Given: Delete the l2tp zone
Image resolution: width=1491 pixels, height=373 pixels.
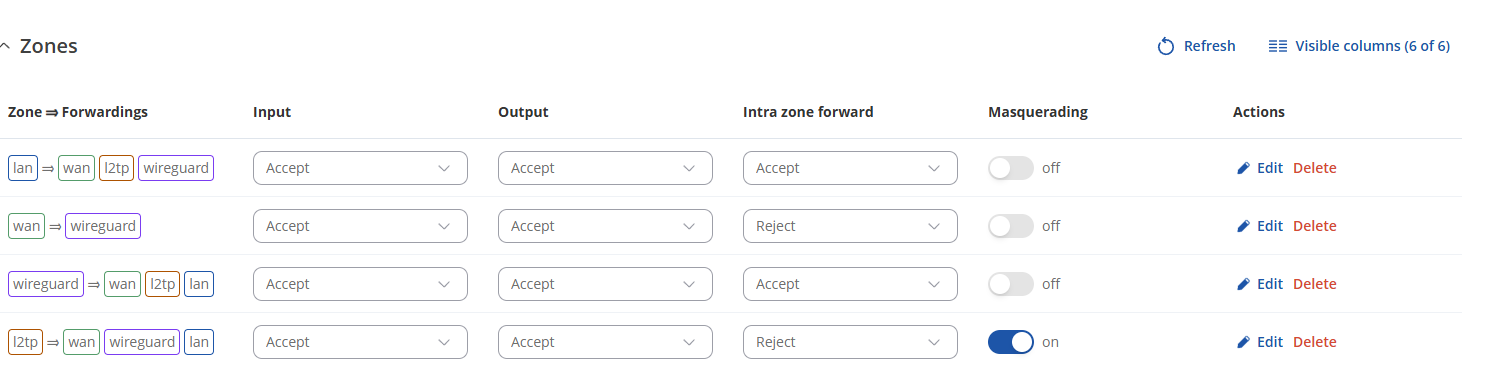Looking at the screenshot, I should coord(1314,342).
